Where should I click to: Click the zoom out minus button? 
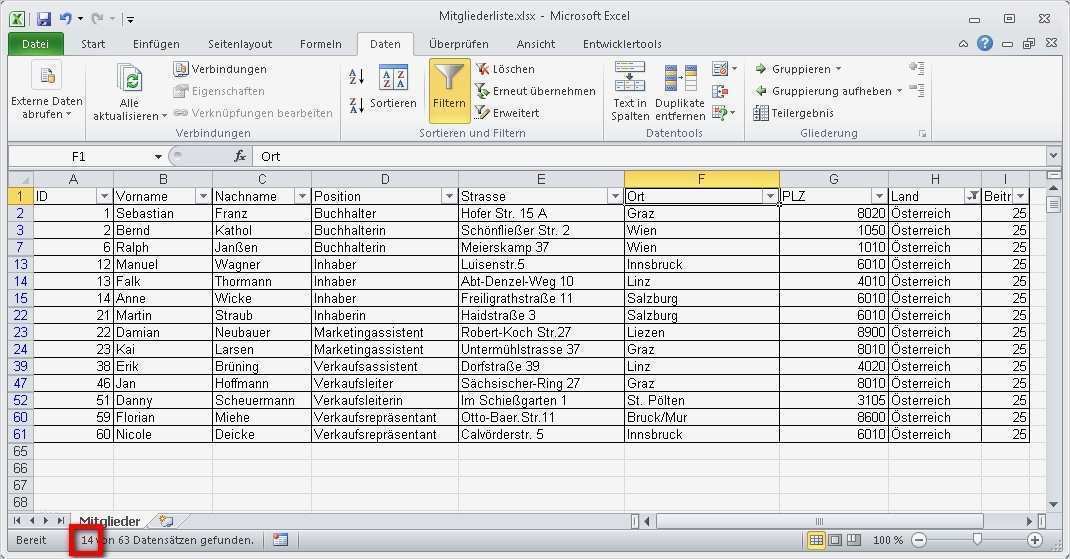[x=919, y=540]
